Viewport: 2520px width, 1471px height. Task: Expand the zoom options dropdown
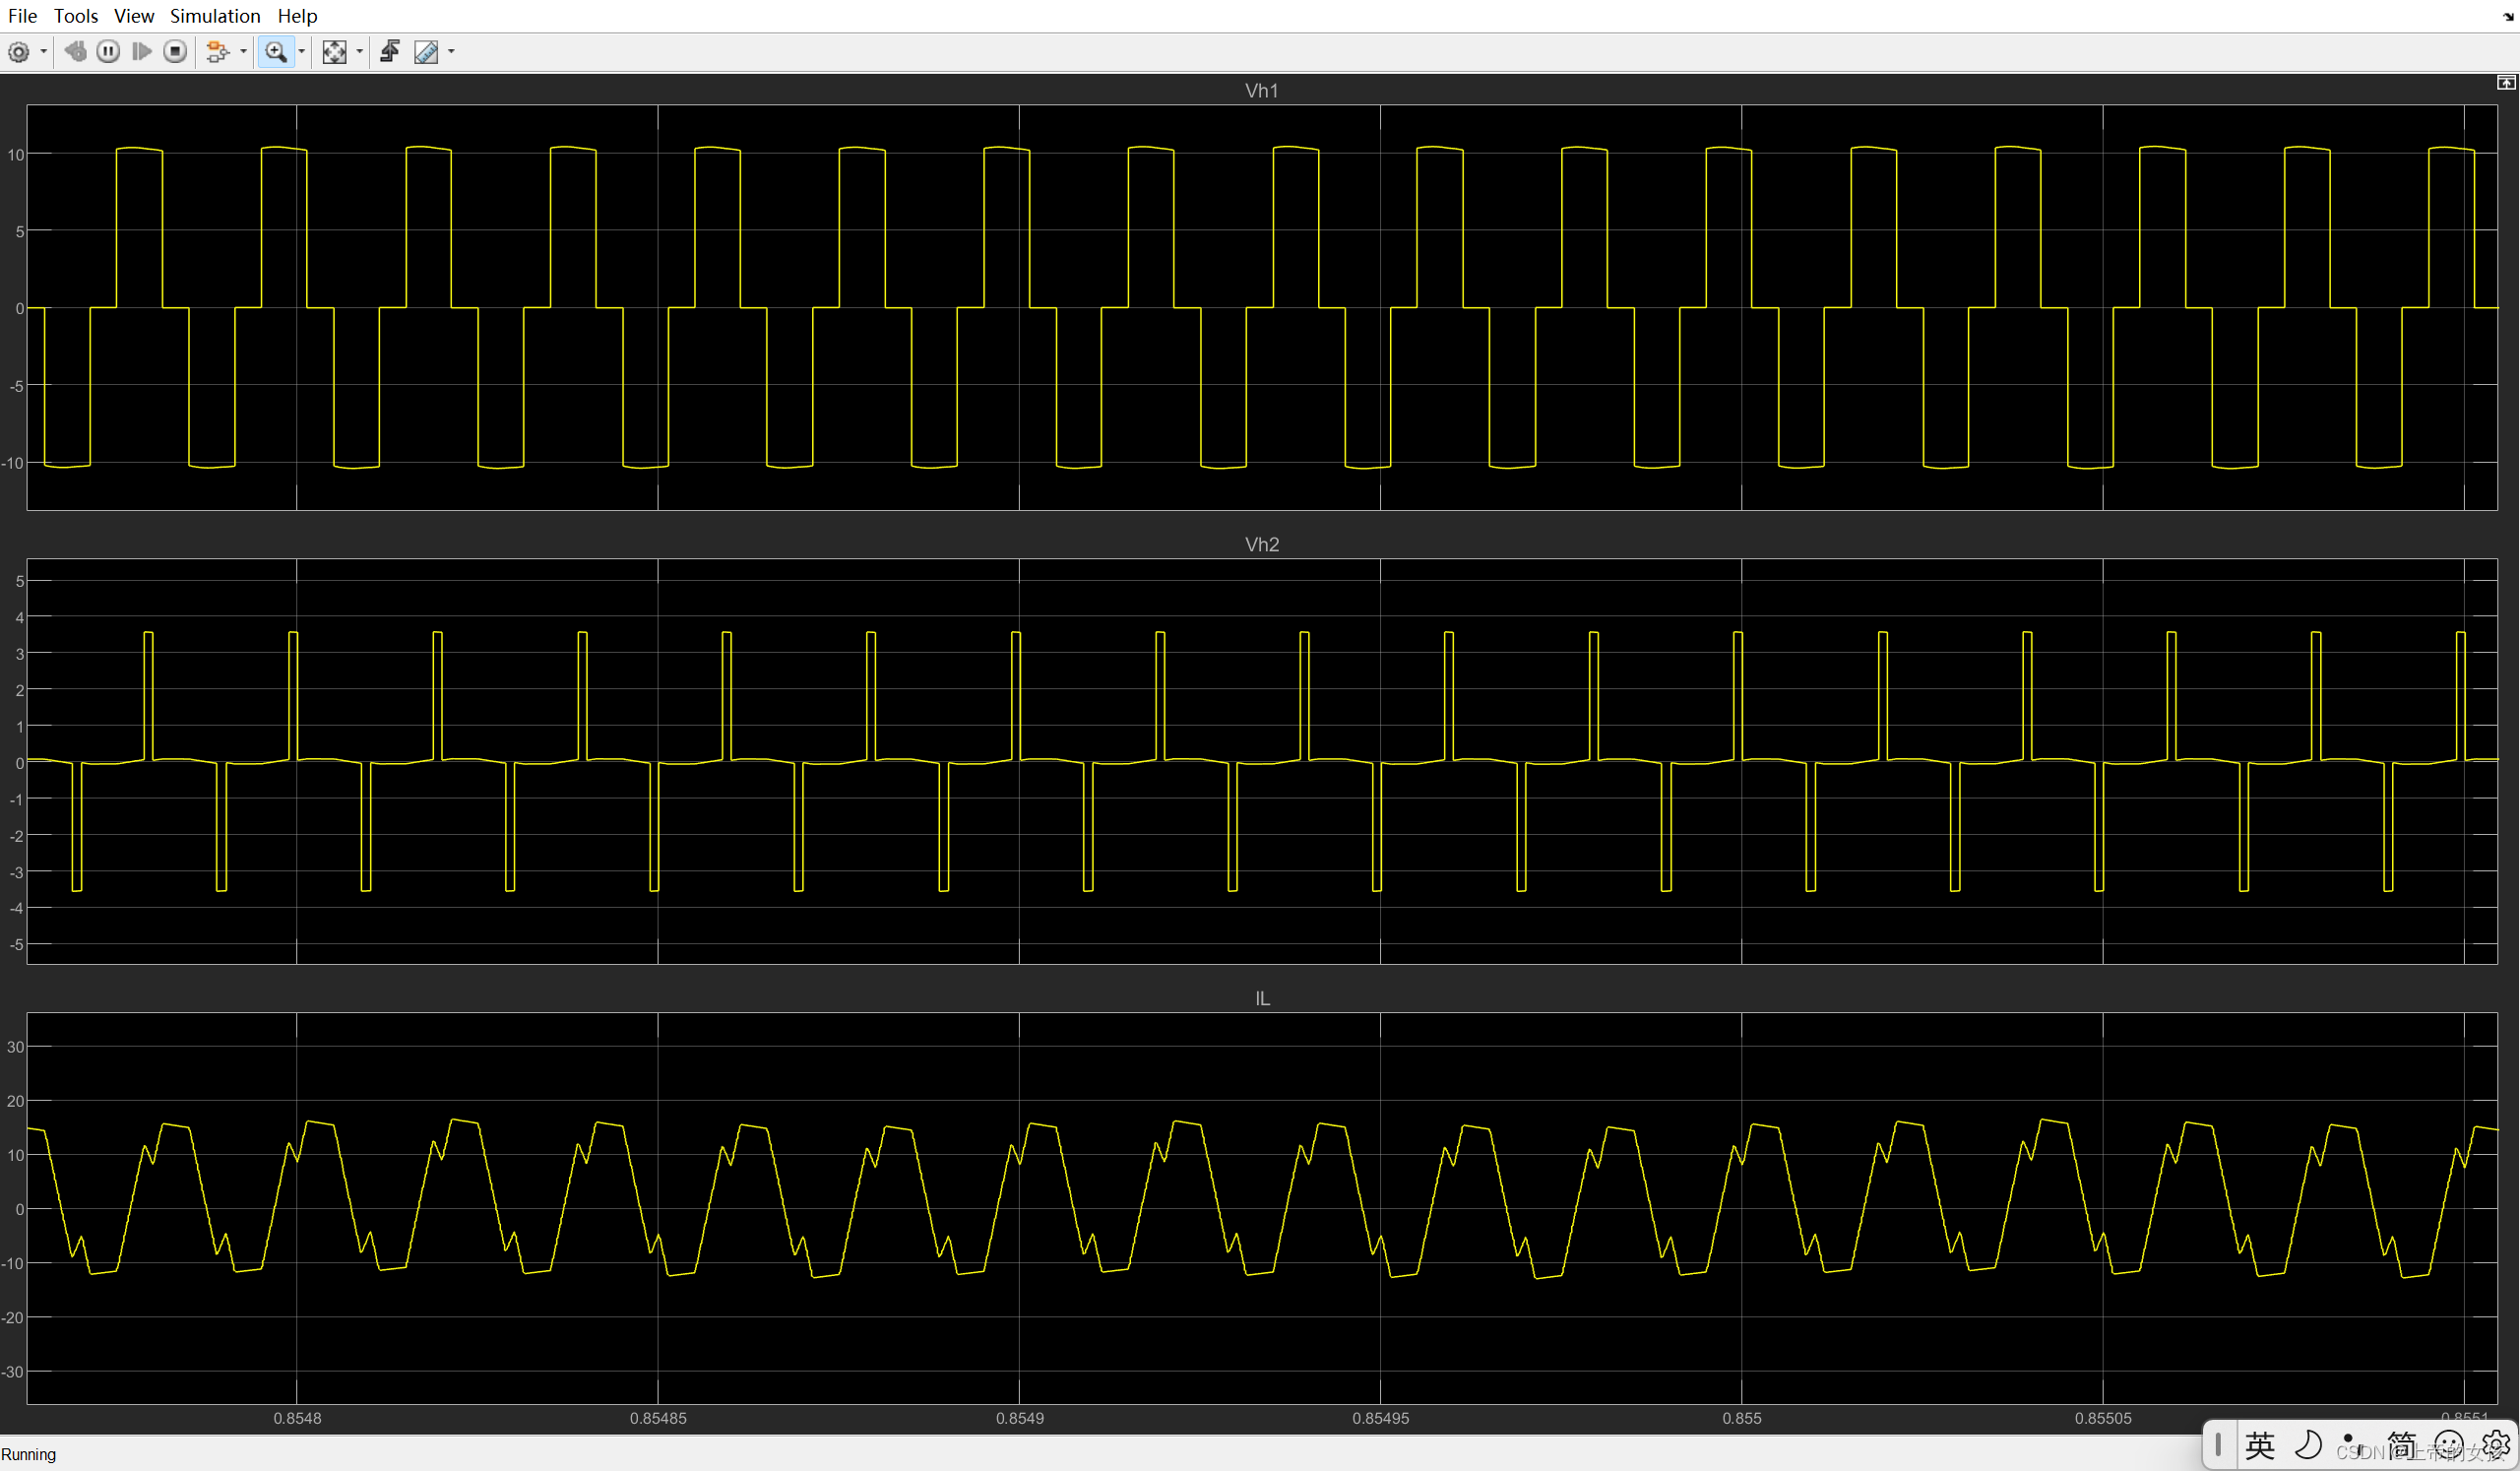coord(299,52)
